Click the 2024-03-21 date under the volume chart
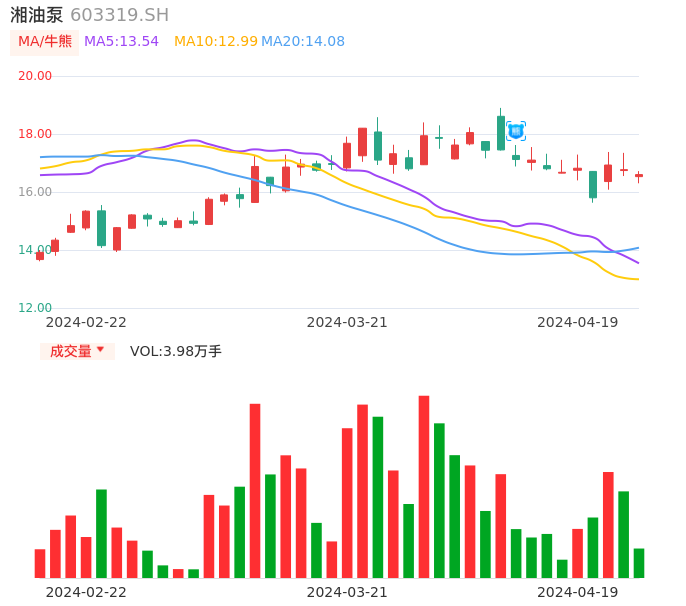 click(x=347, y=592)
